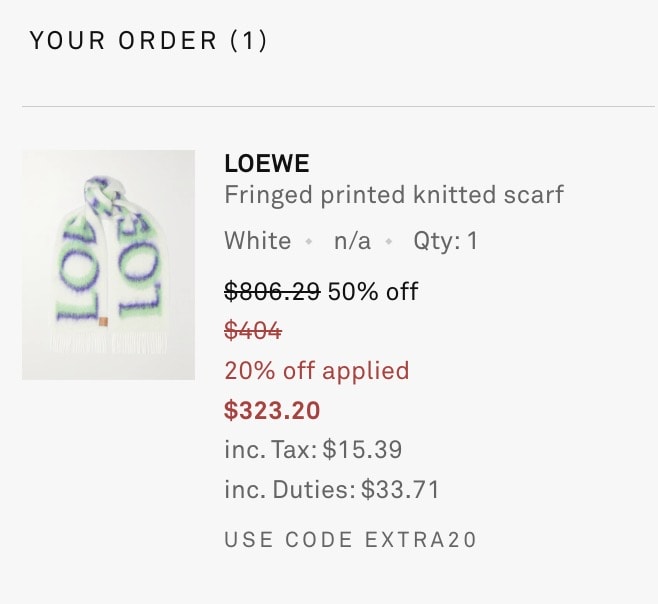
Task: Click the 20% off applied message
Action: 317,371
